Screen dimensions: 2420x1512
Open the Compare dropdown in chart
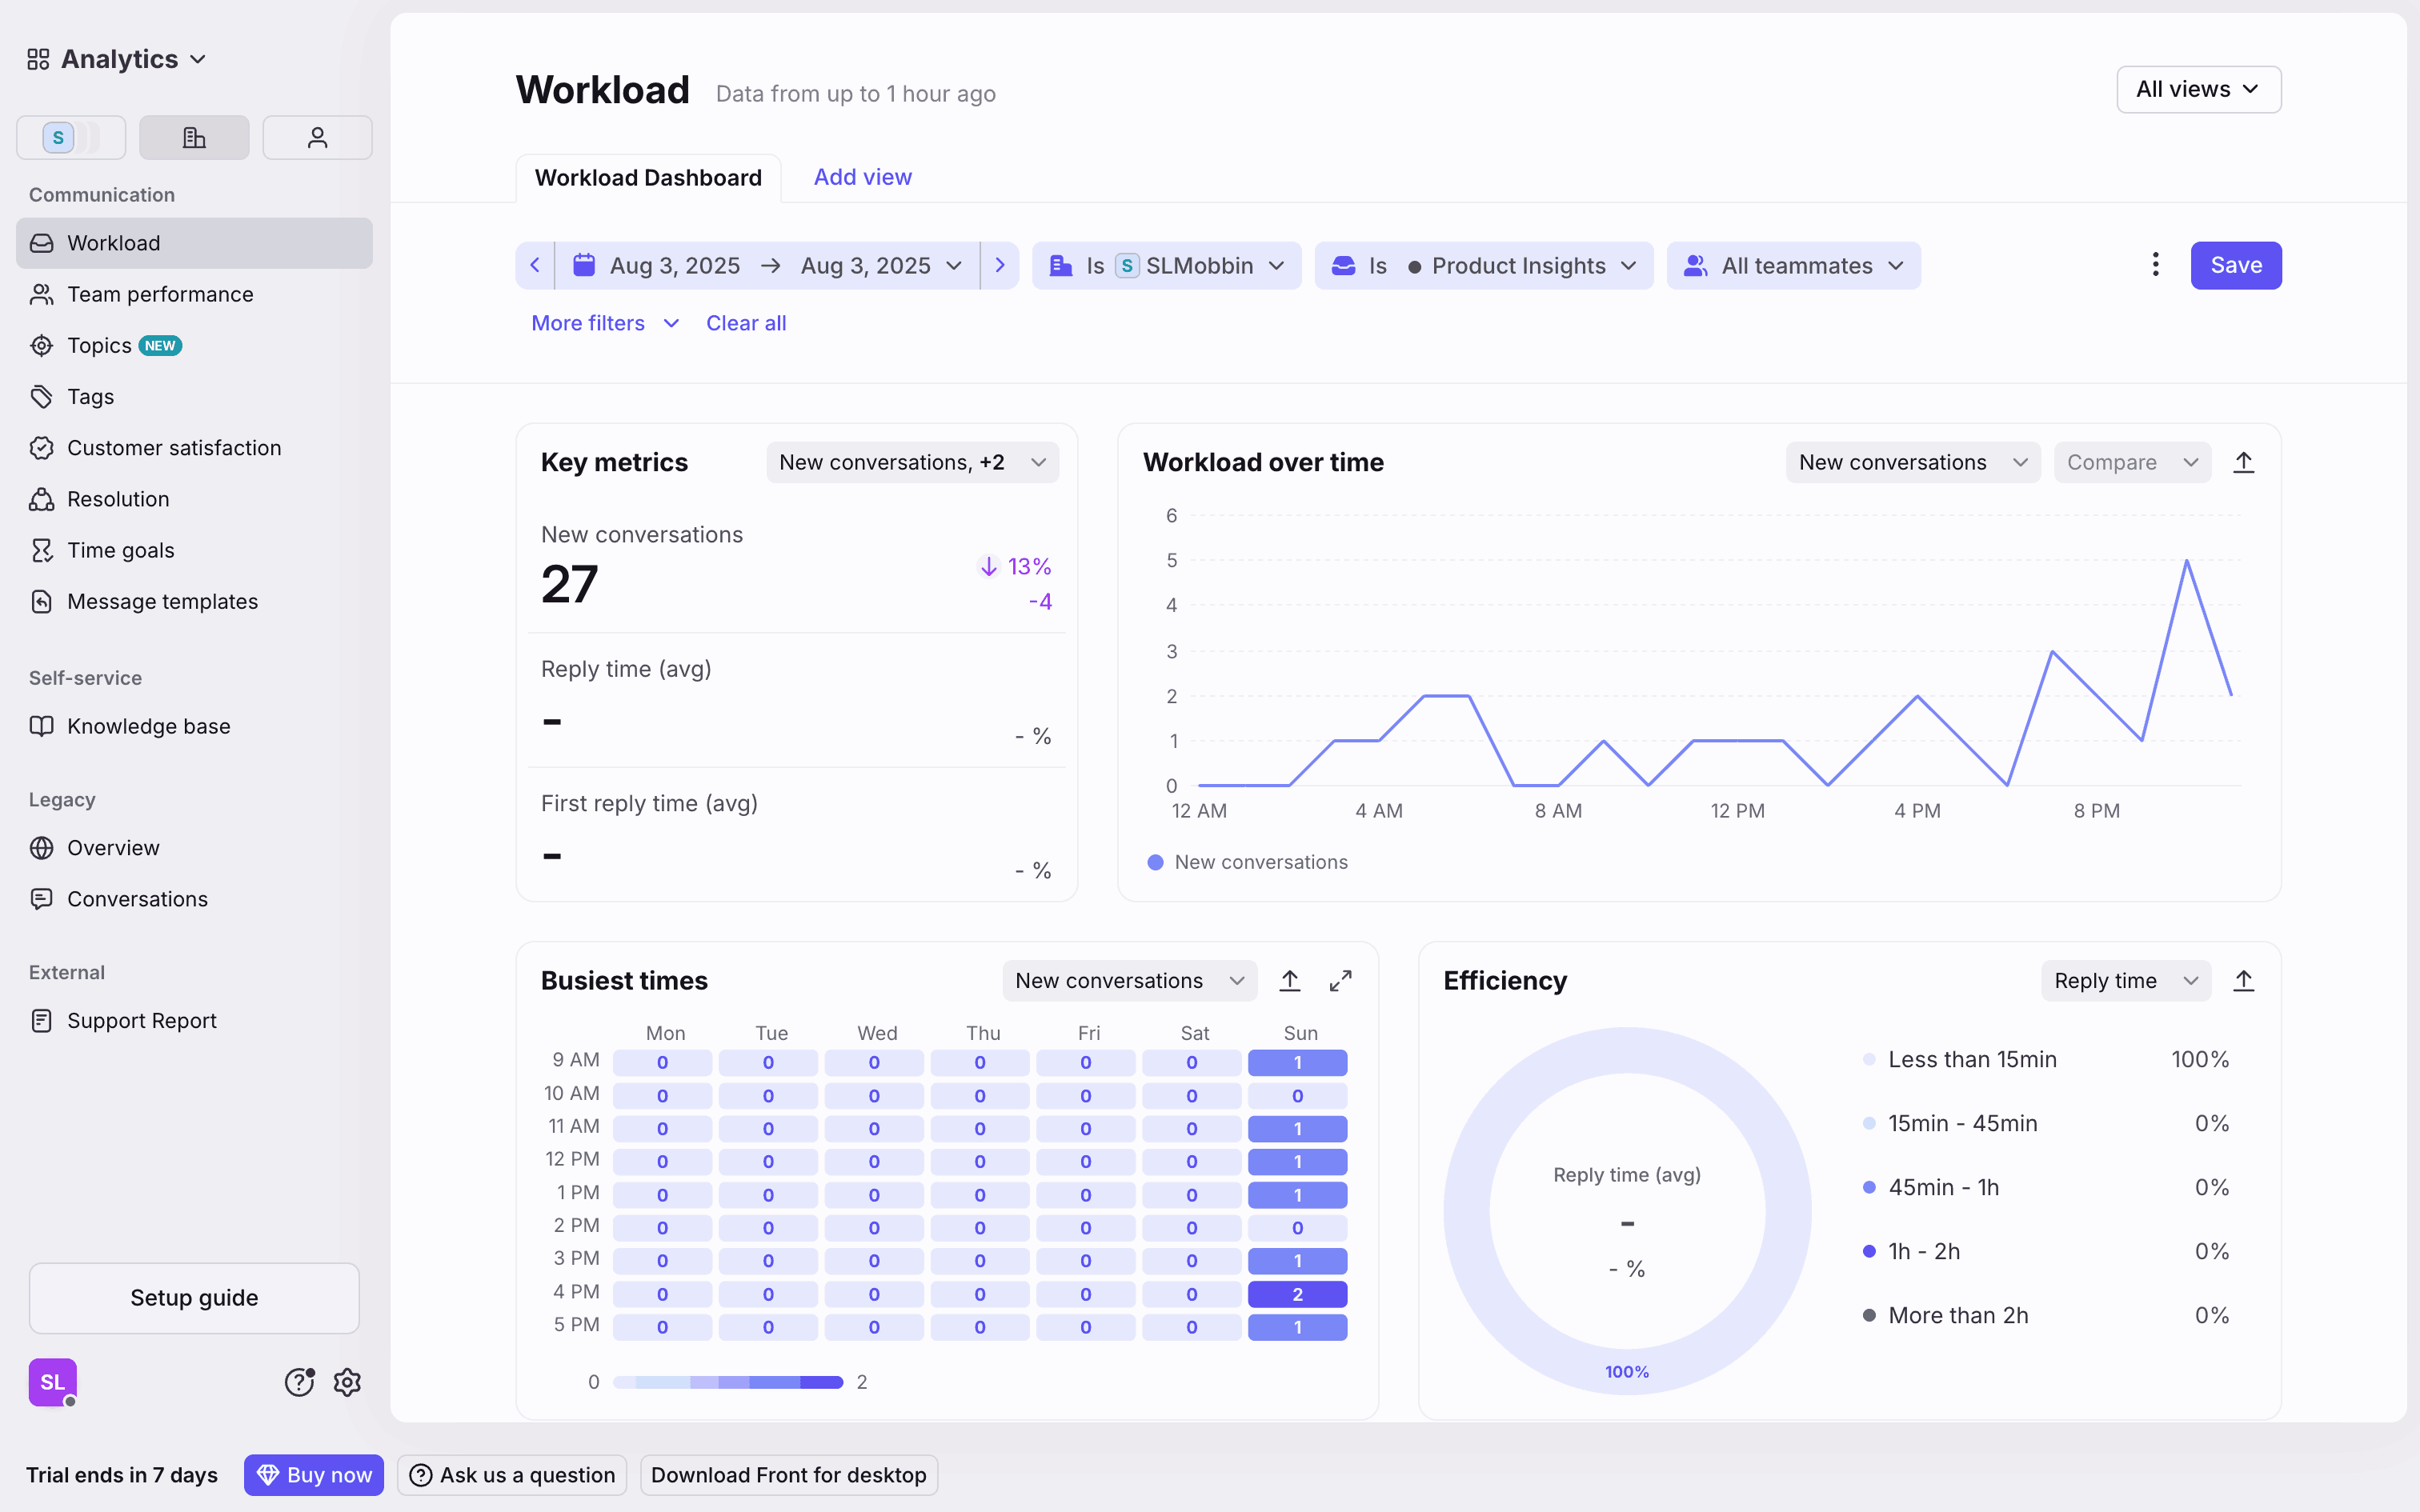tap(2131, 462)
